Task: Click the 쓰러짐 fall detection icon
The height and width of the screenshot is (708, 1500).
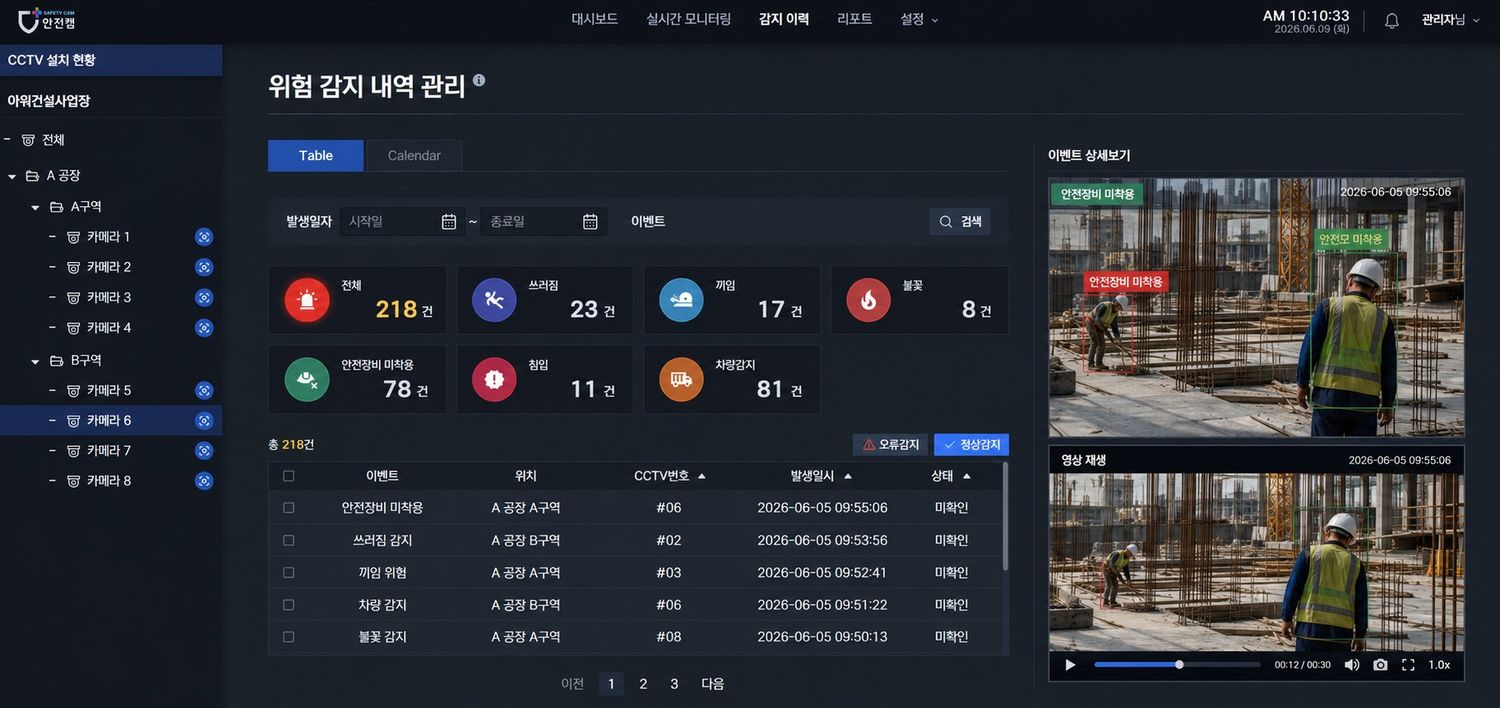Action: coord(494,300)
